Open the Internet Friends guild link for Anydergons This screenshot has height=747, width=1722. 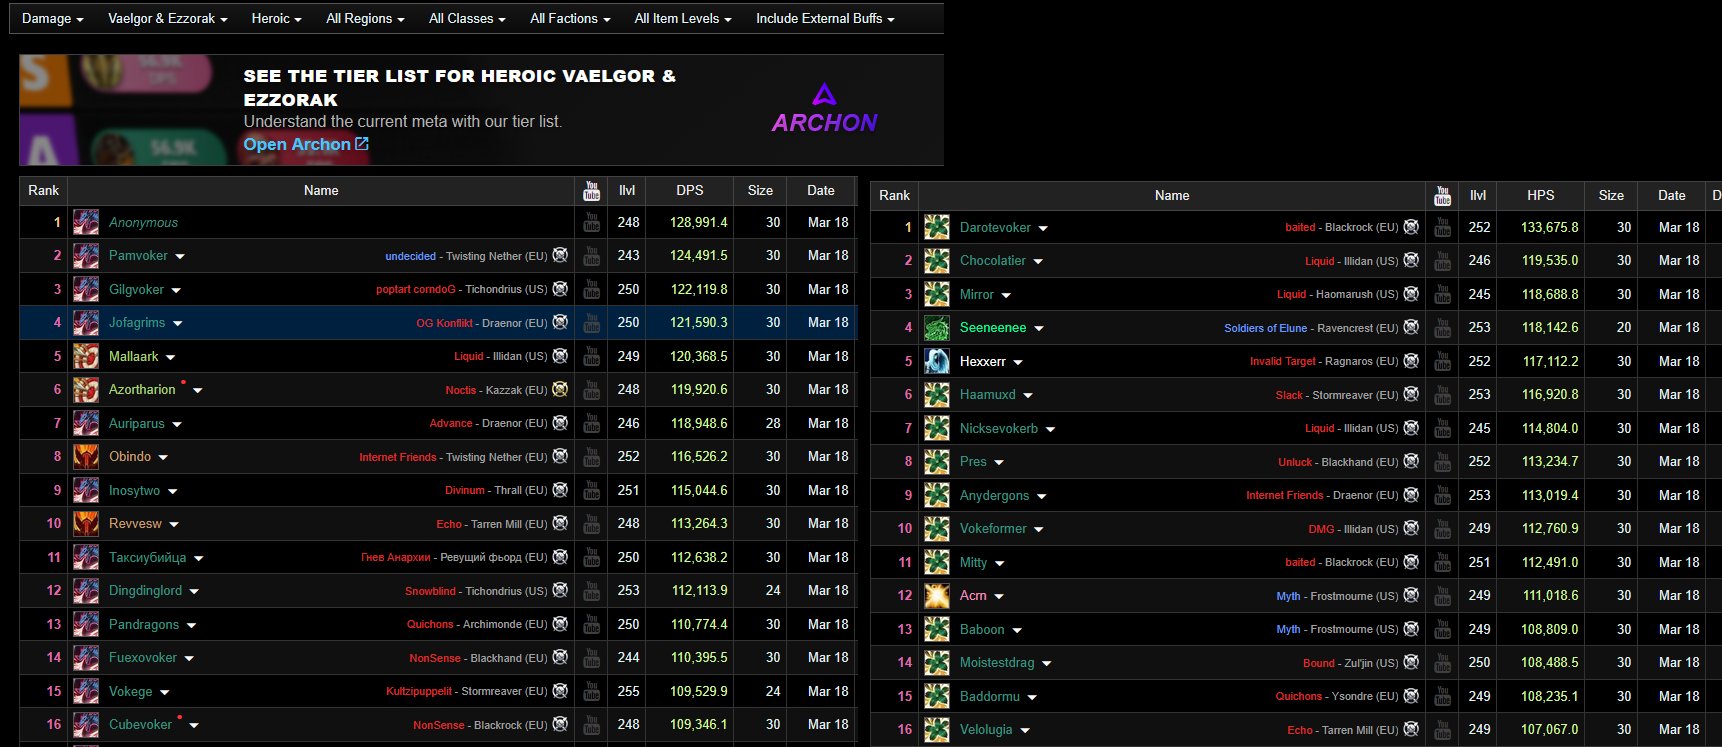[x=1285, y=495]
